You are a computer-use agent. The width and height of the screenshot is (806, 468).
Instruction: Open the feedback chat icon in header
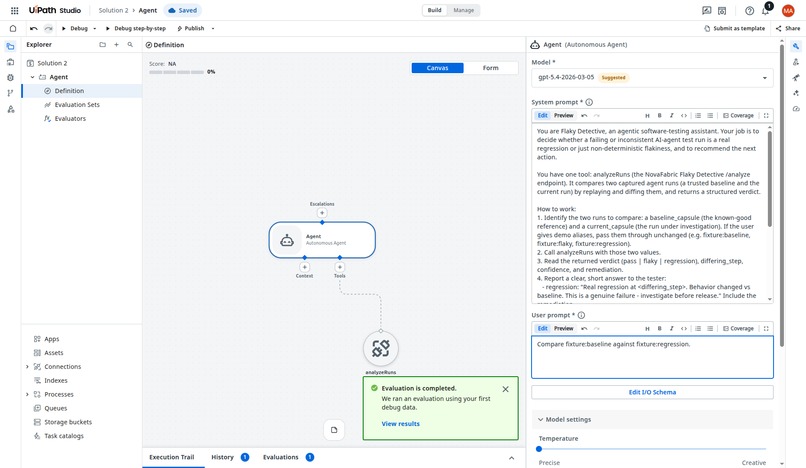pyautogui.click(x=707, y=10)
